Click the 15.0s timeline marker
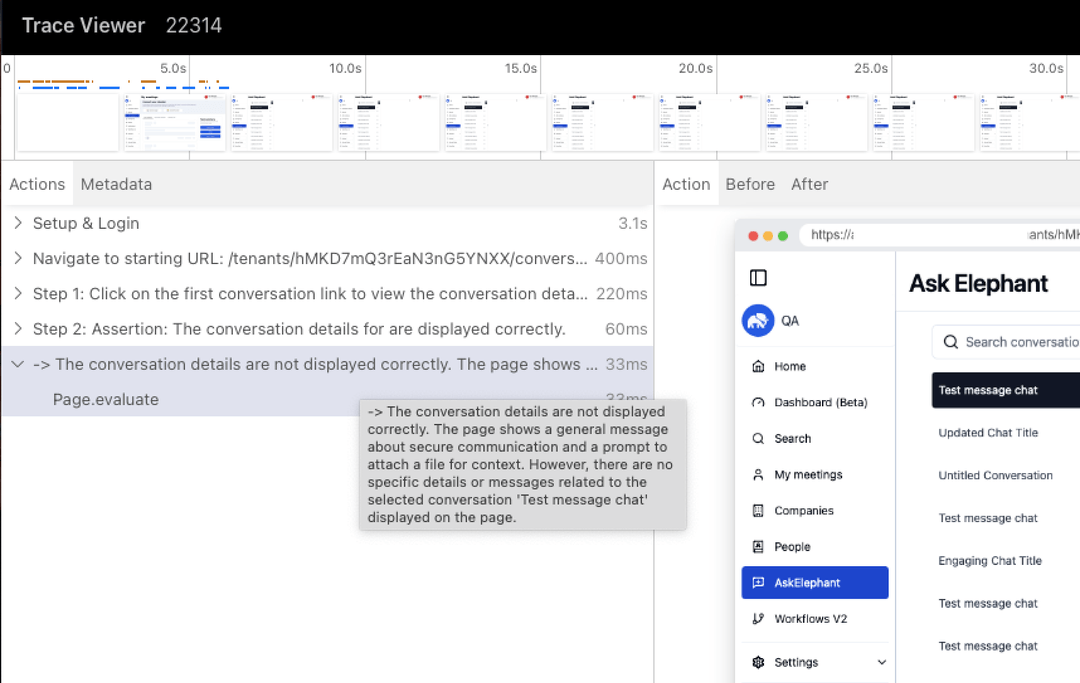The height and width of the screenshot is (683, 1080). coord(521,68)
